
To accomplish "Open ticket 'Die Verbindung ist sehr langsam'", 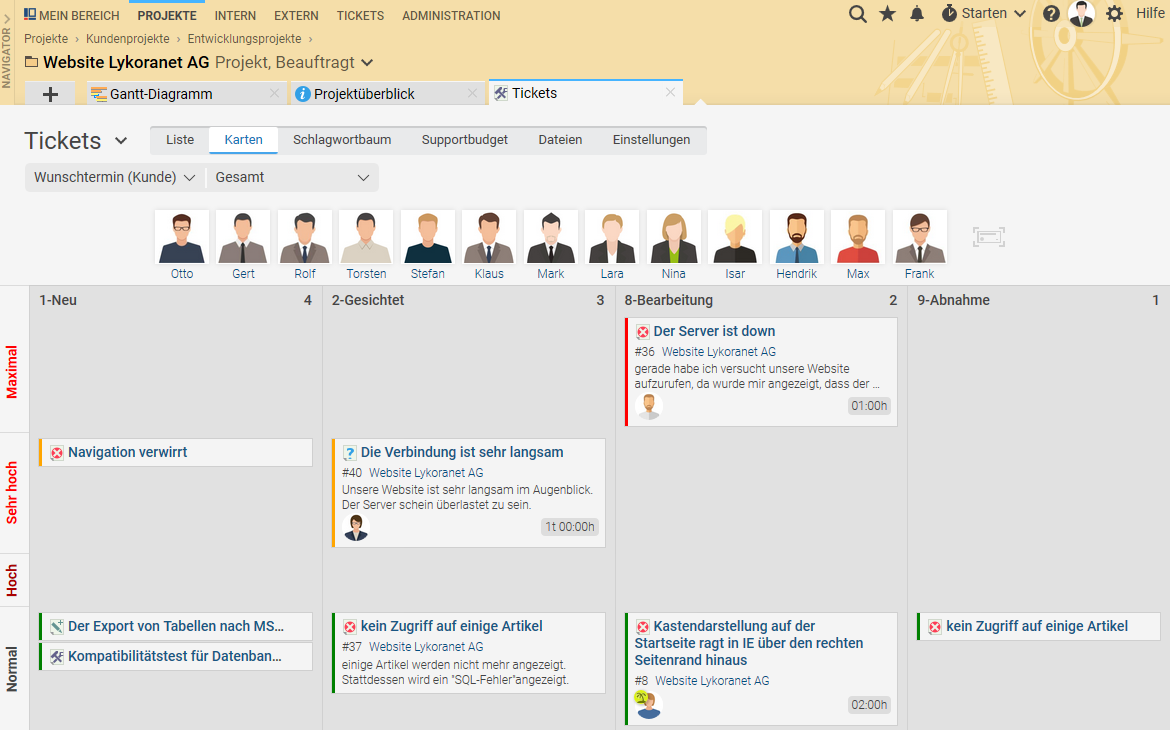I will point(462,452).
